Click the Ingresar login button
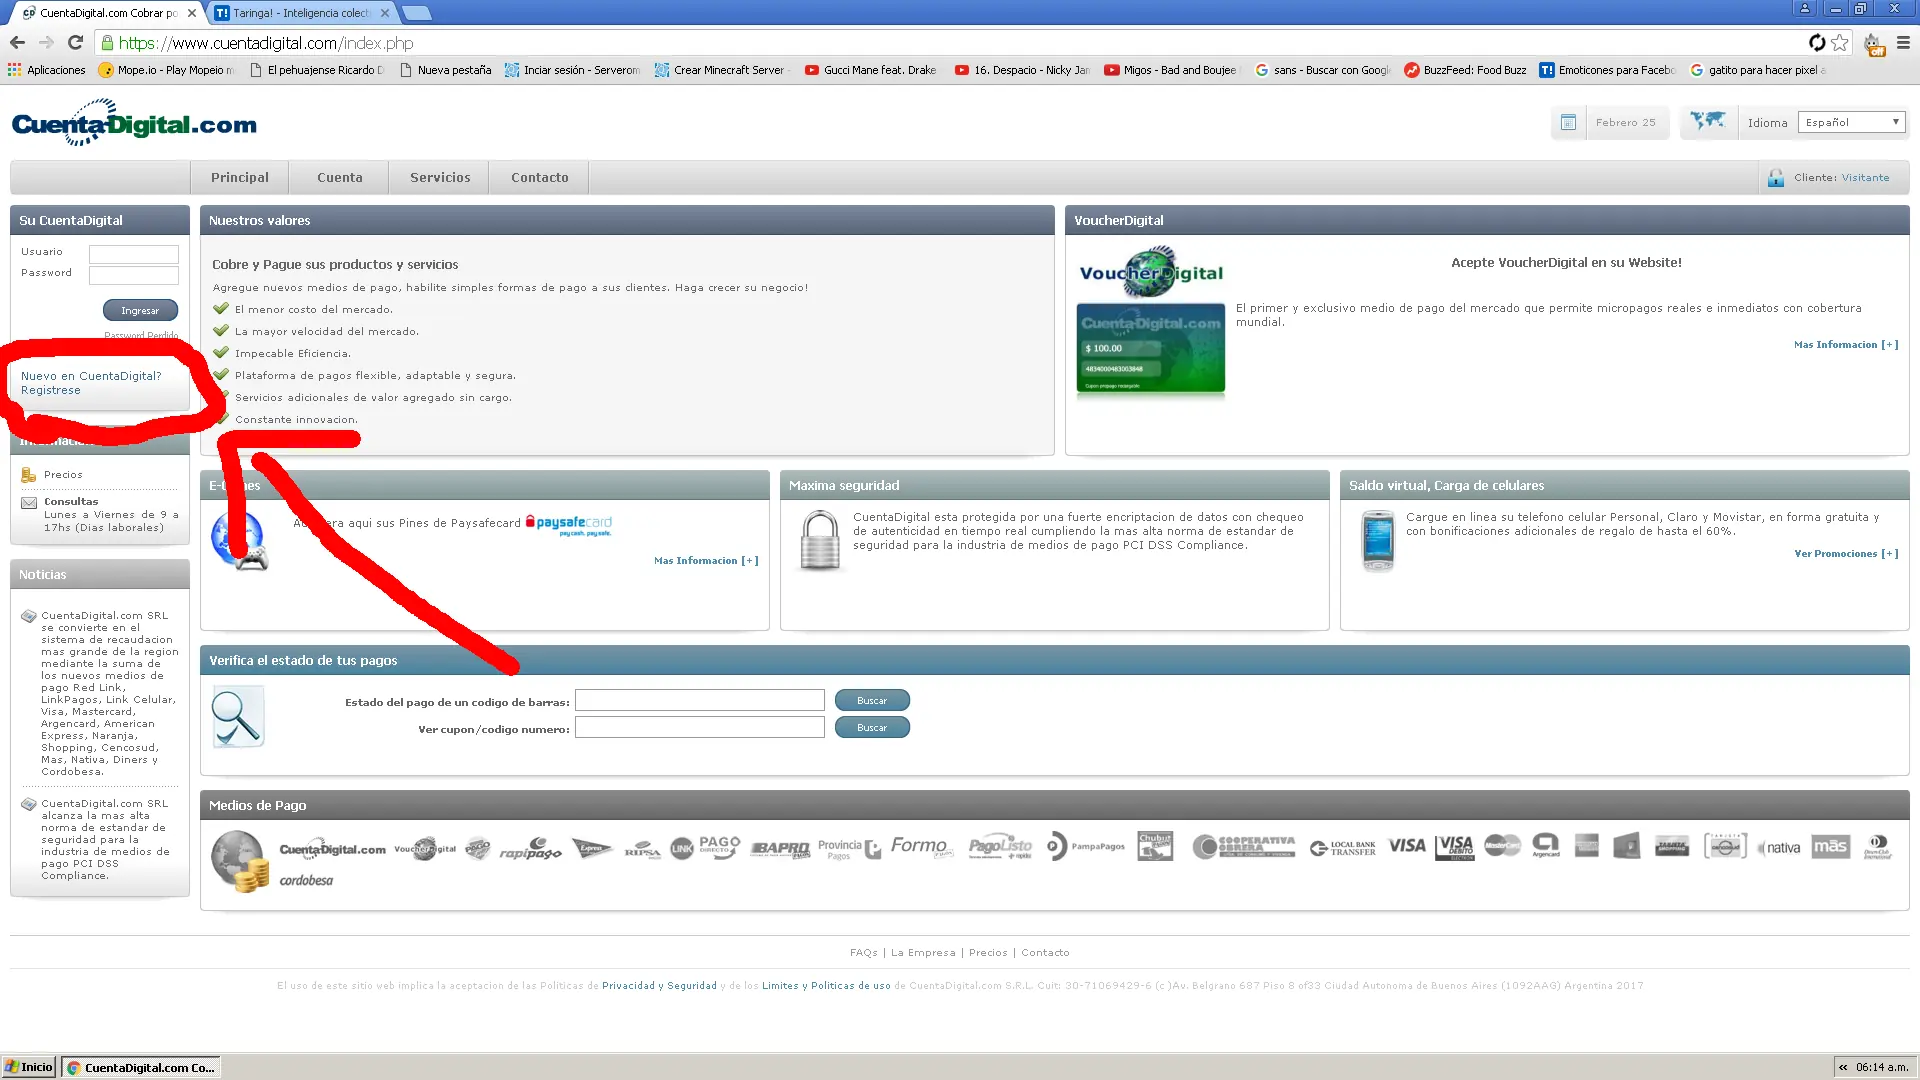This screenshot has width=1920, height=1080. pyautogui.click(x=140, y=311)
